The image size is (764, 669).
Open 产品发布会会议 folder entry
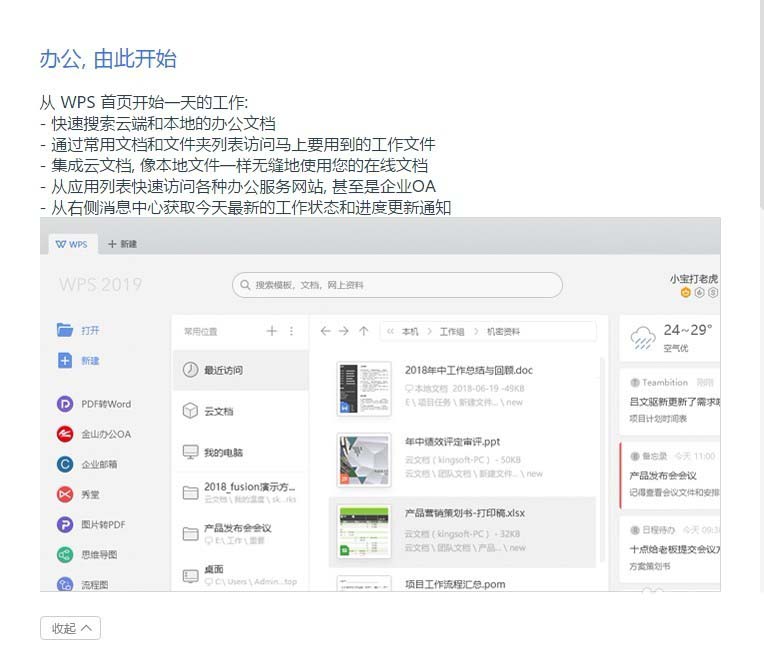pyautogui.click(x=241, y=534)
